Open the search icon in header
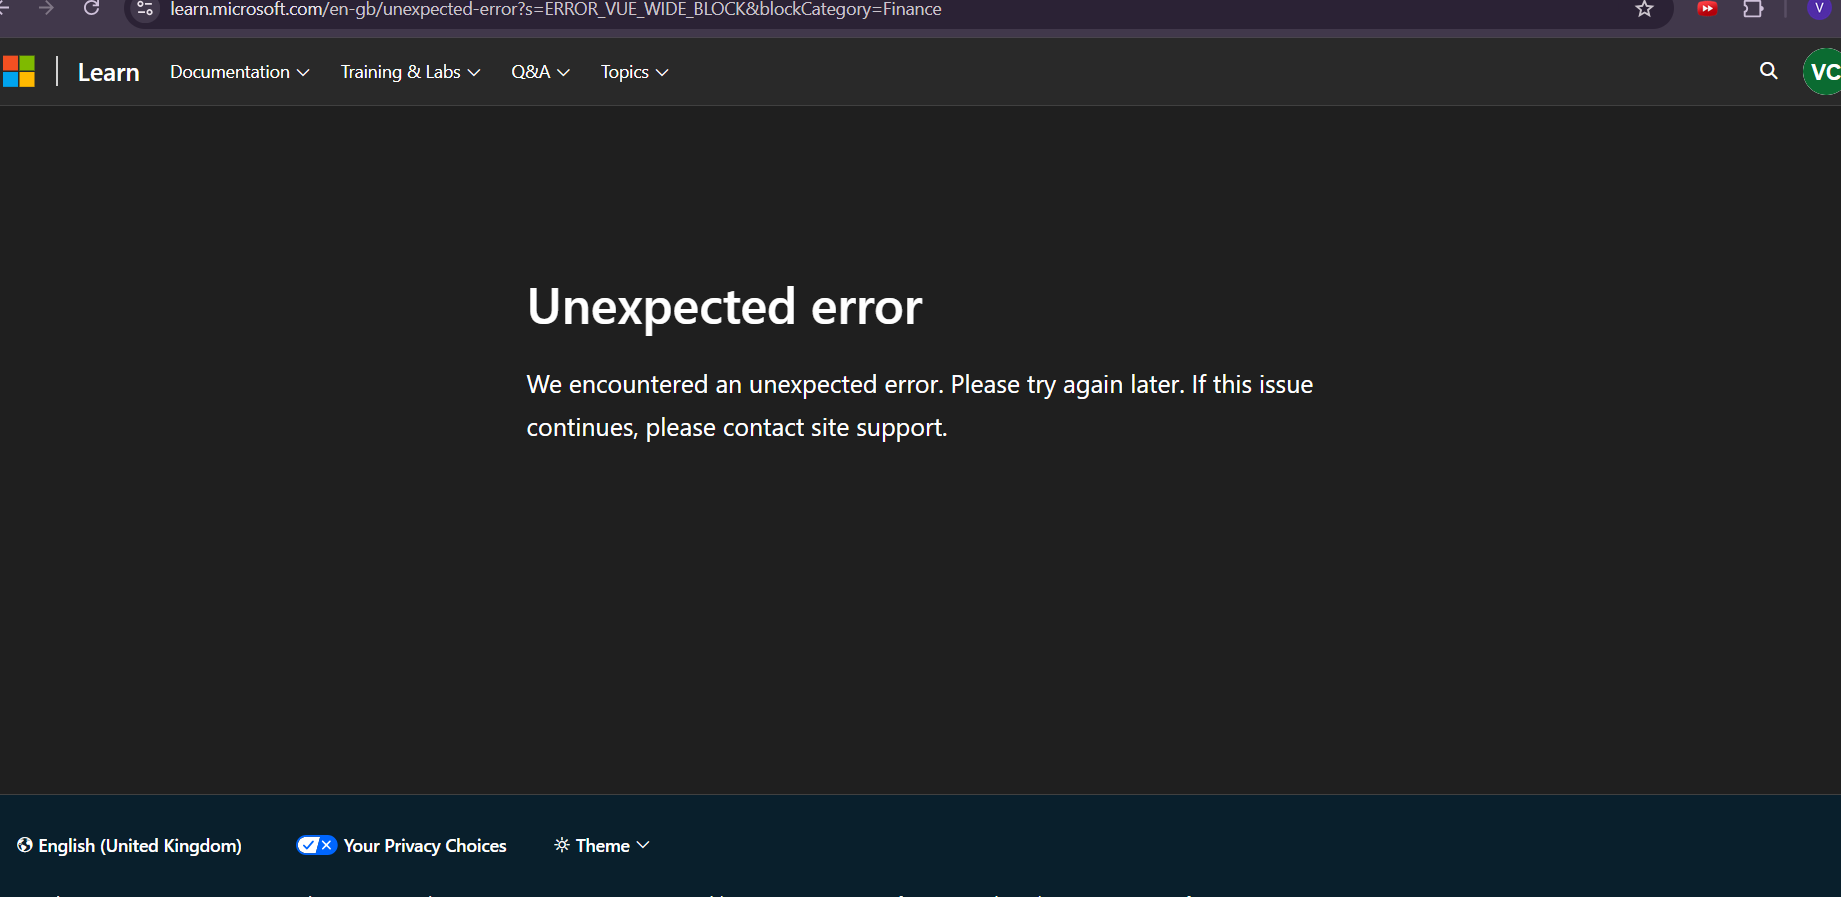Screen dimensions: 1841x897 tap(1768, 71)
